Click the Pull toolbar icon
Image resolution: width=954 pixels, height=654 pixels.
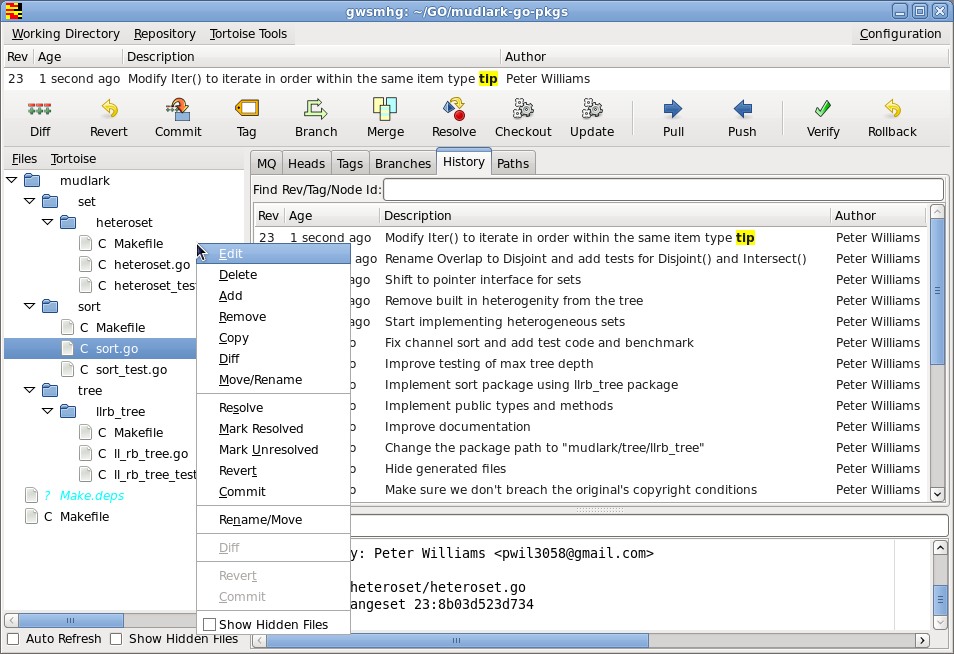pyautogui.click(x=673, y=109)
